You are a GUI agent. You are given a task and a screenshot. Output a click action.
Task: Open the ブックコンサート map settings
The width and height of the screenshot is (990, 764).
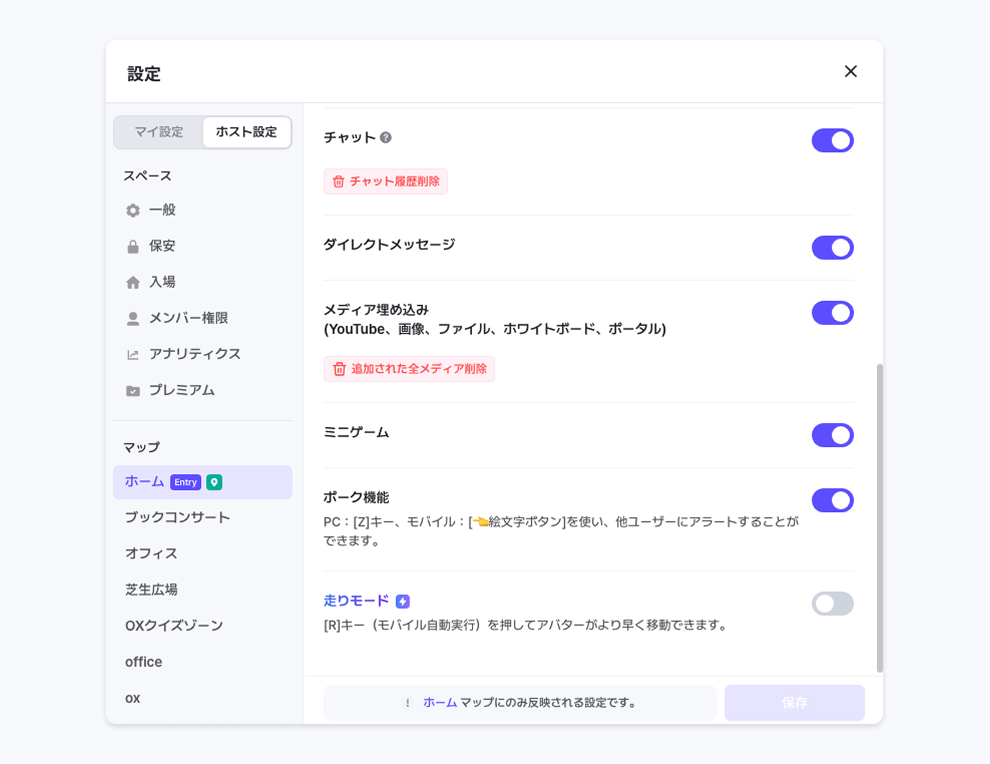tap(178, 518)
